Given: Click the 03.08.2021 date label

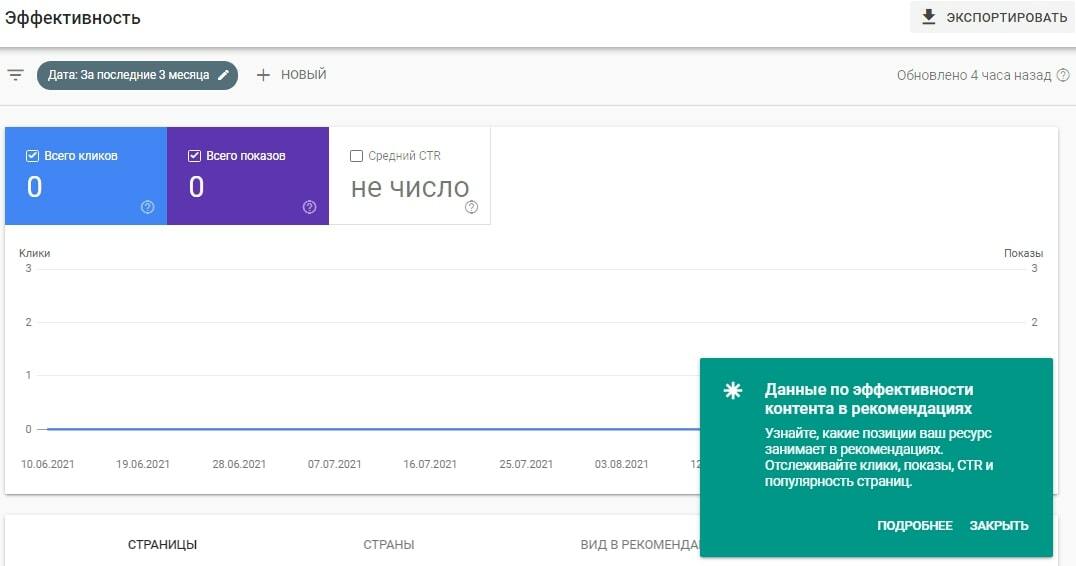Looking at the screenshot, I should [x=621, y=464].
